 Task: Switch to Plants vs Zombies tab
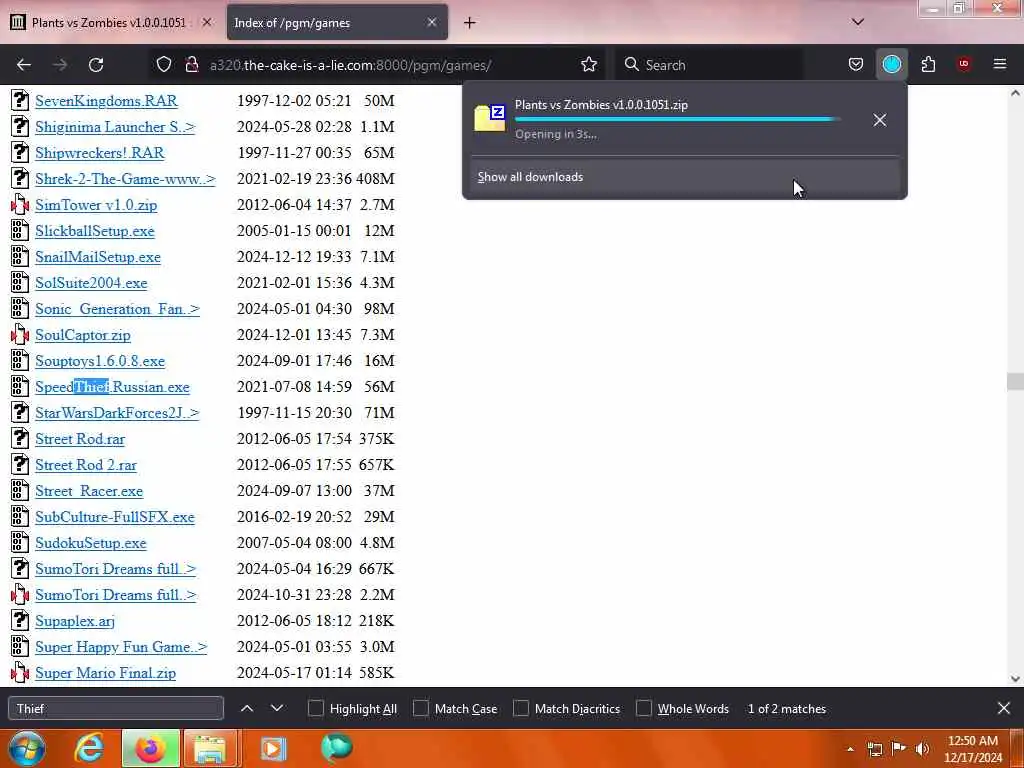point(108,23)
